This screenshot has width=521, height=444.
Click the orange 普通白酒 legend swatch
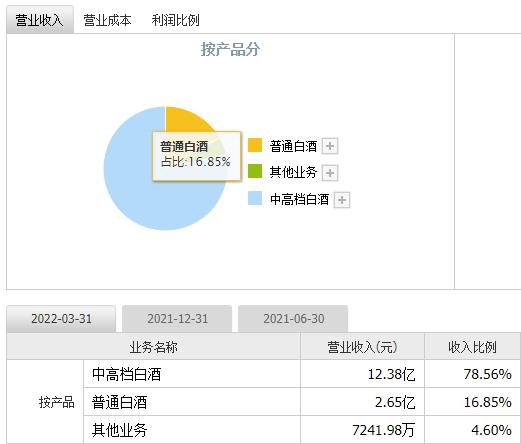pos(255,145)
